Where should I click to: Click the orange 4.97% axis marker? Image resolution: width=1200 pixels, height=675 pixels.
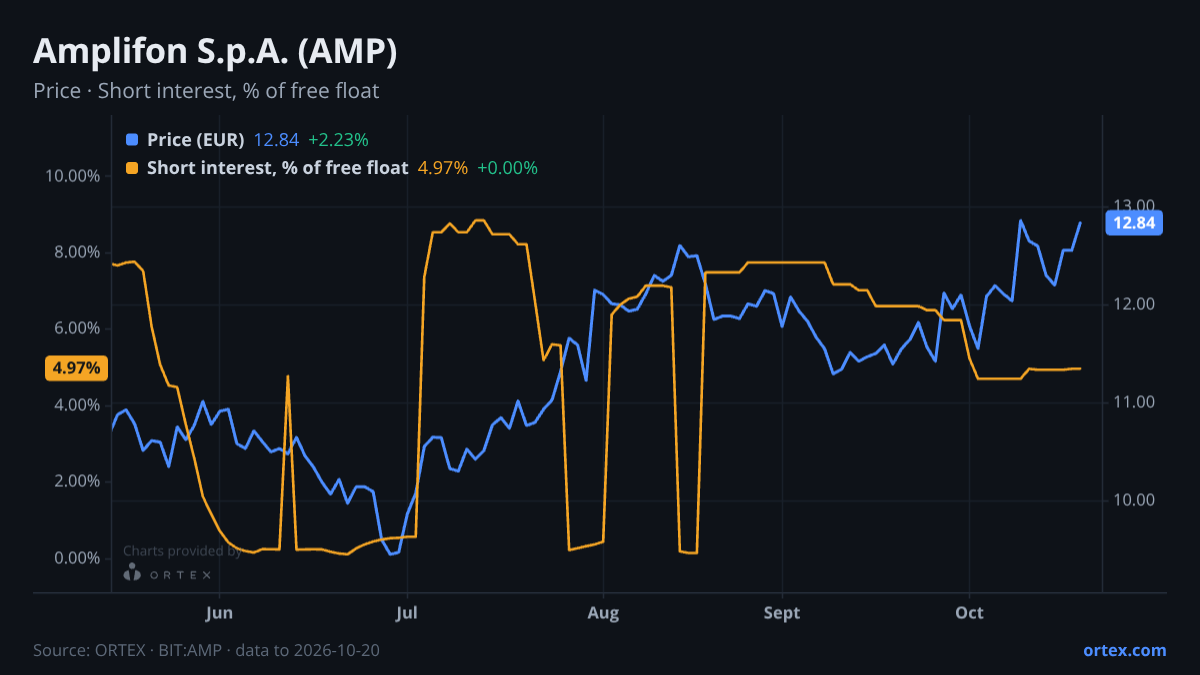76,368
